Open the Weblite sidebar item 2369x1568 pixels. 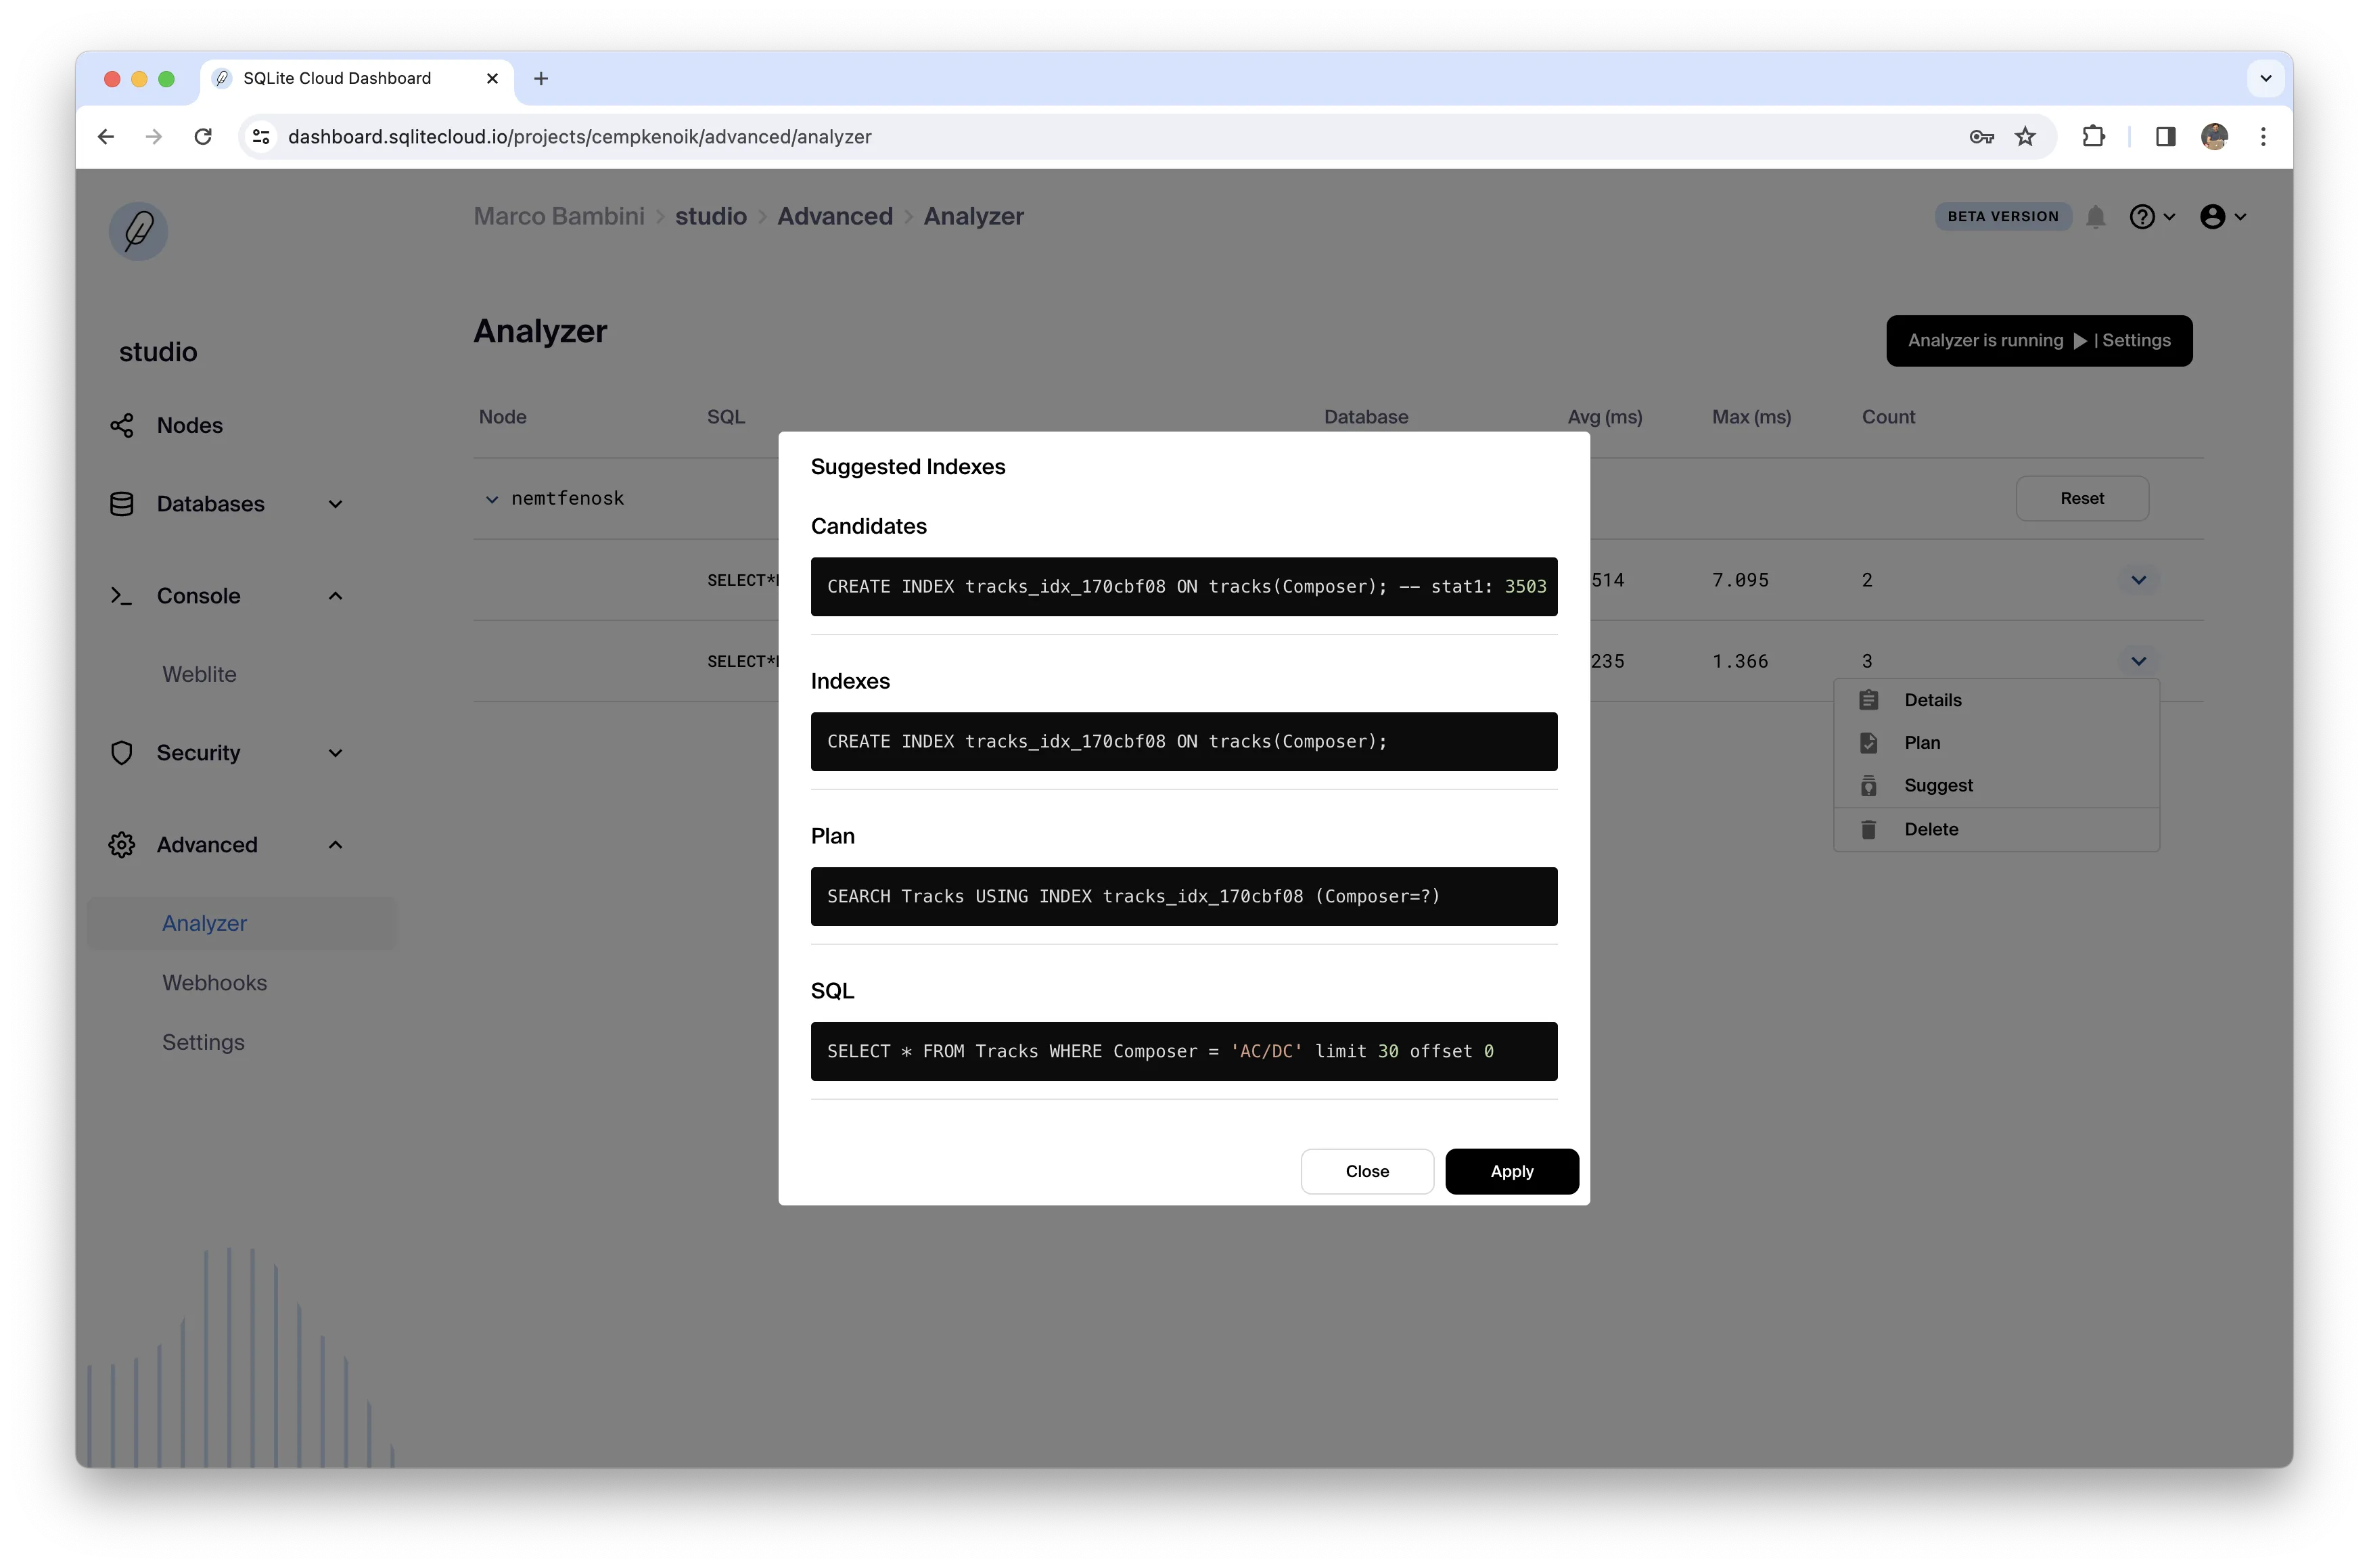pos(199,674)
